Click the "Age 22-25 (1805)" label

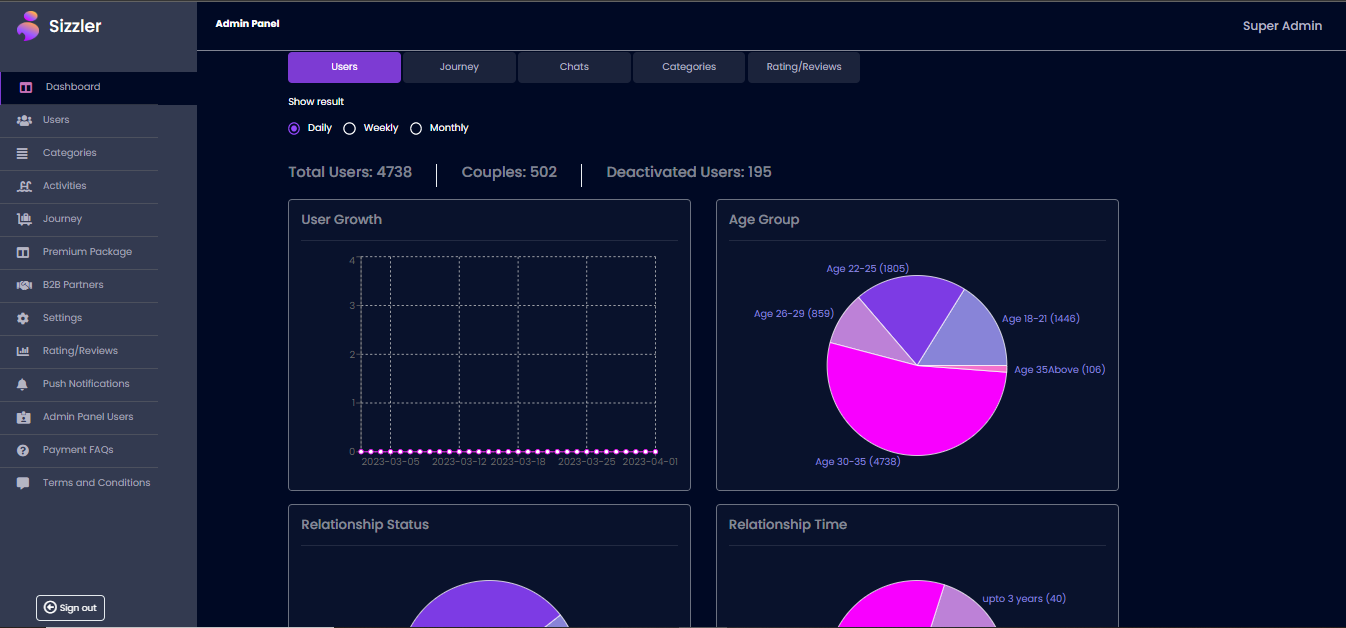coord(868,268)
